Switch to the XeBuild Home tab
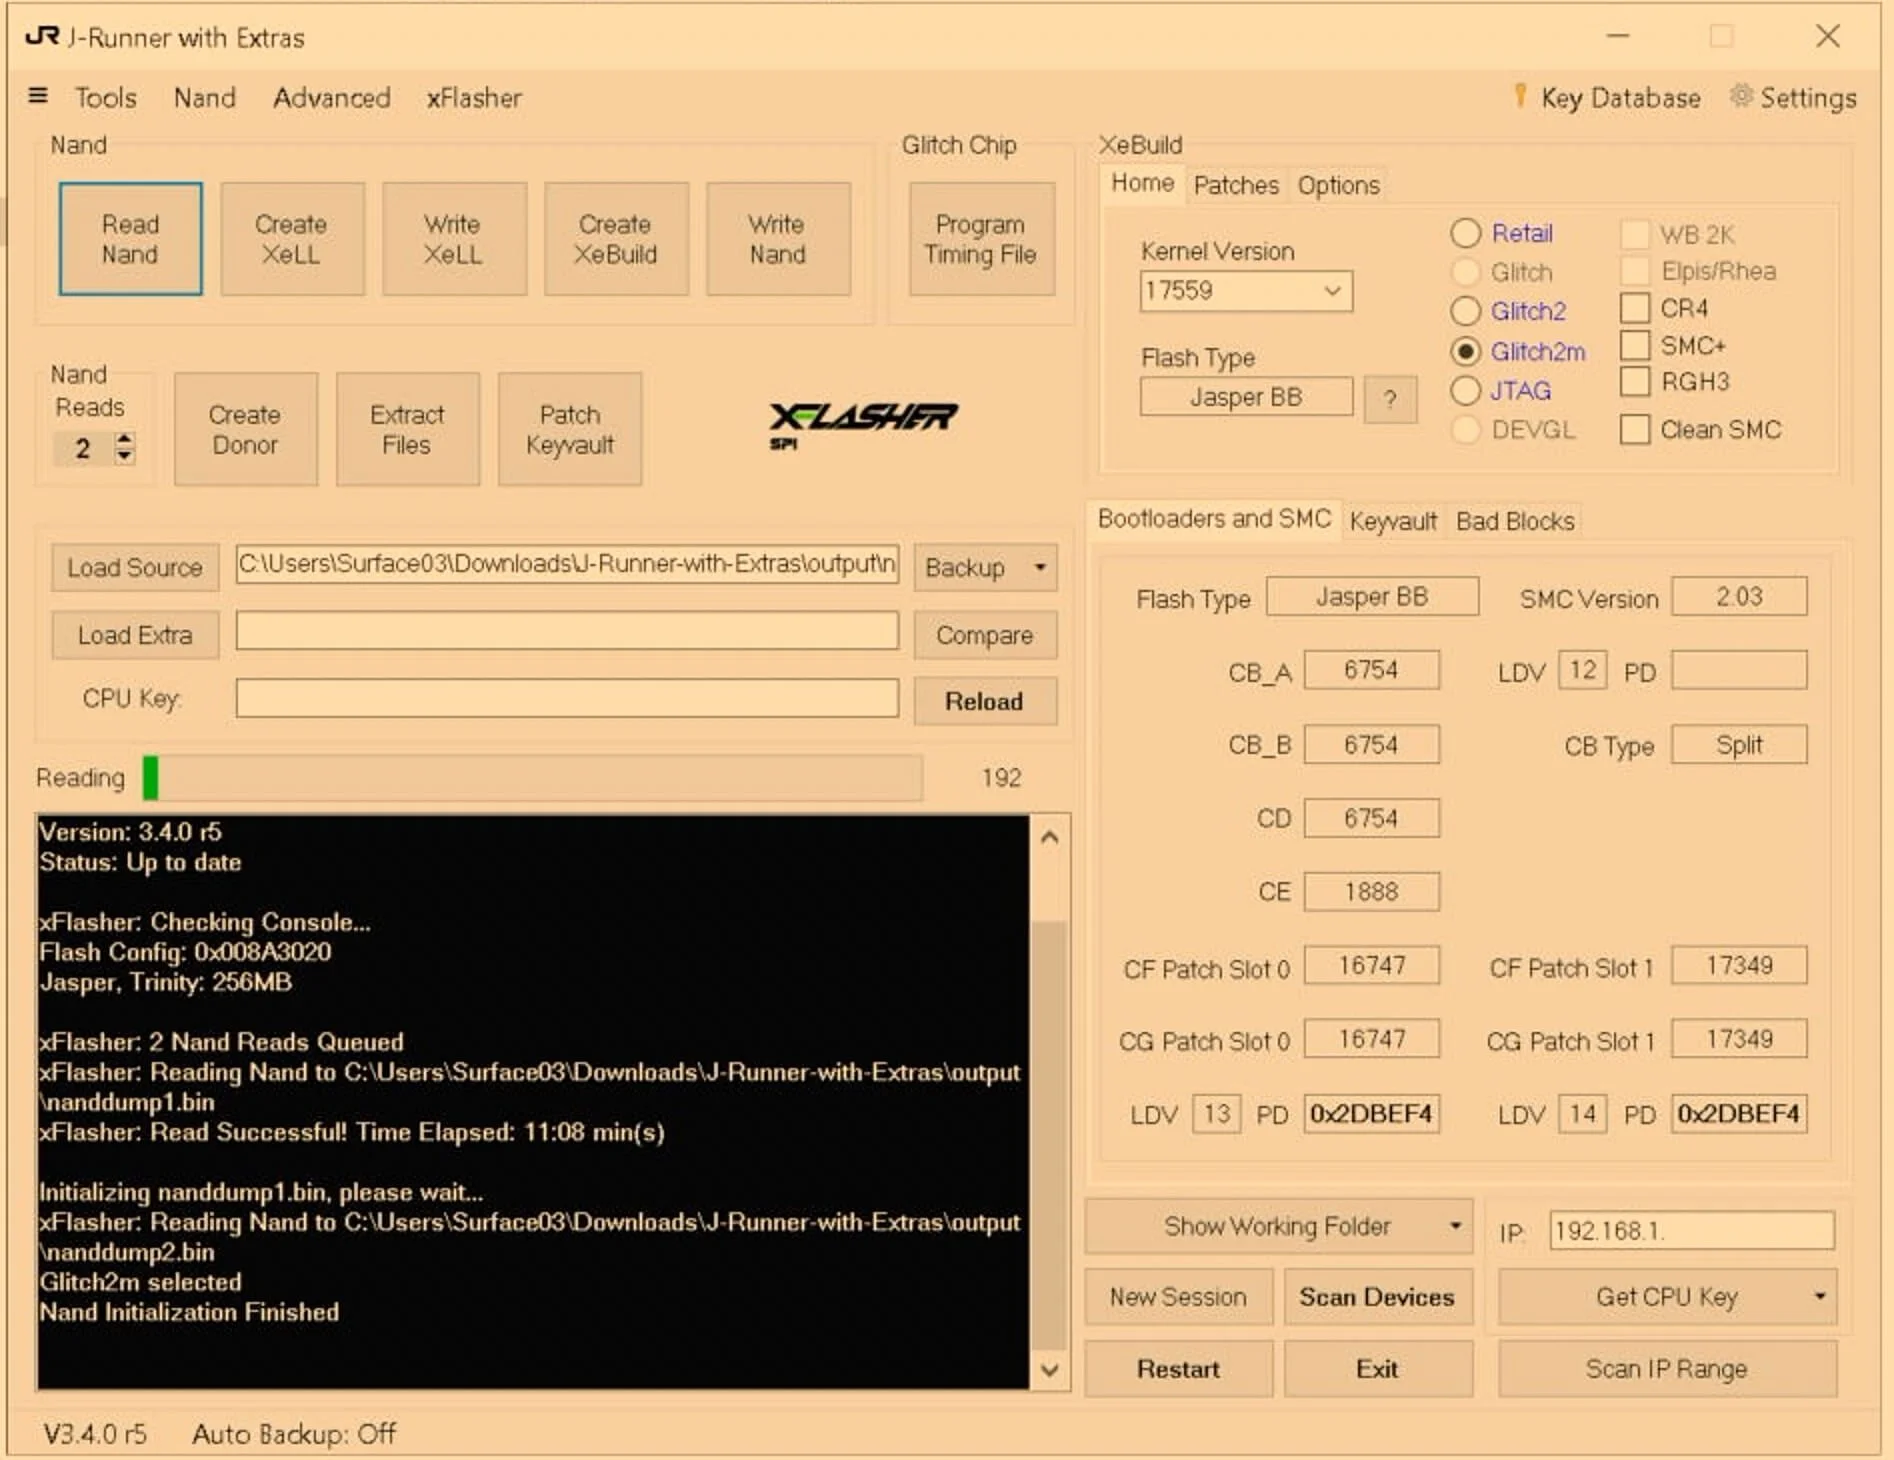This screenshot has width=1894, height=1460. point(1142,183)
